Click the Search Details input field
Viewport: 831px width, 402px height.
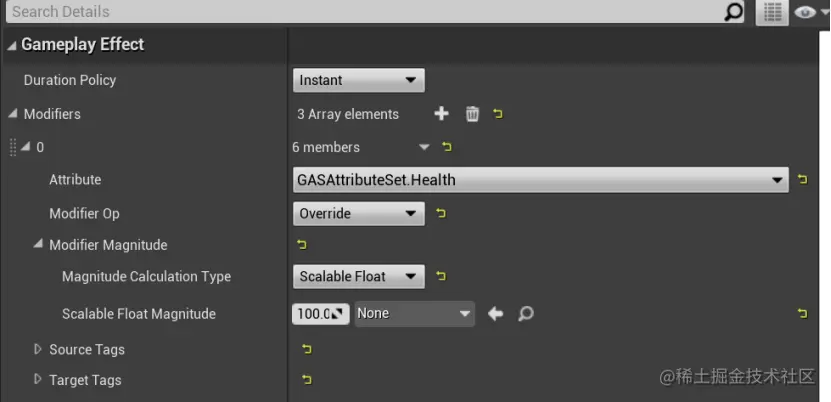360,12
